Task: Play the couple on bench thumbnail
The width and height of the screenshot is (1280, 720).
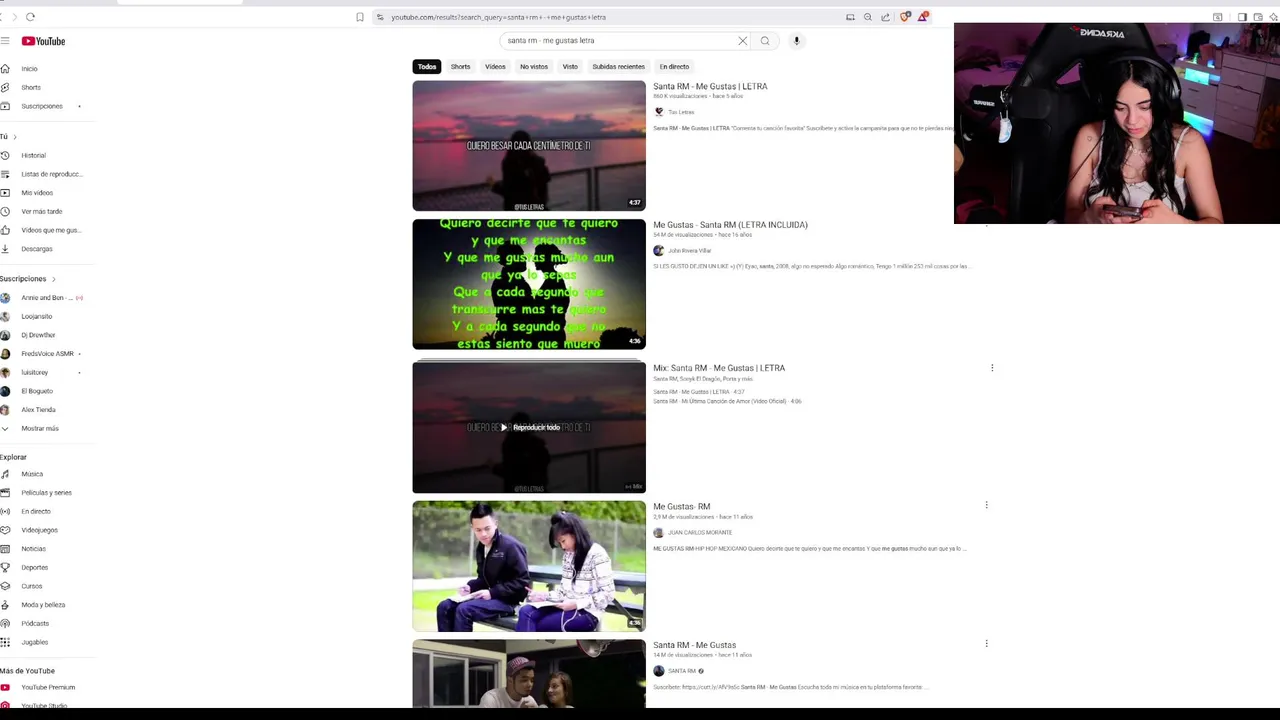Action: (x=529, y=566)
